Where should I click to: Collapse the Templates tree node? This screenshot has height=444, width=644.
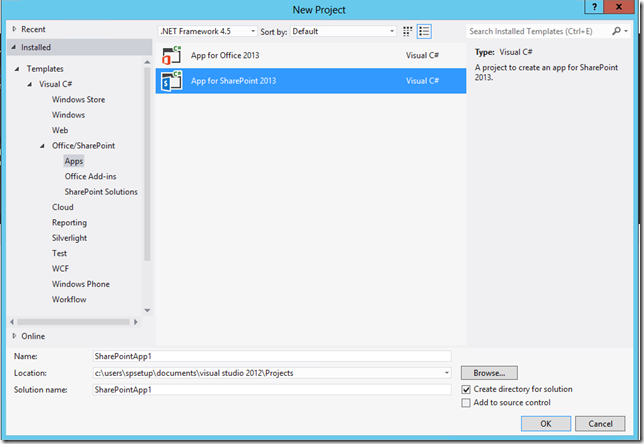(x=17, y=69)
